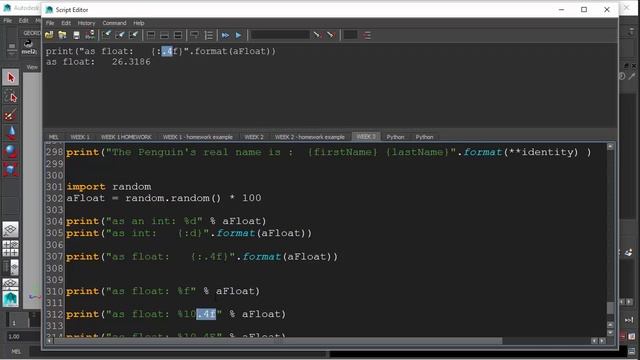Screen dimensions: 640x360
Task: Click the 'import random' line
Action: [x=109, y=187]
